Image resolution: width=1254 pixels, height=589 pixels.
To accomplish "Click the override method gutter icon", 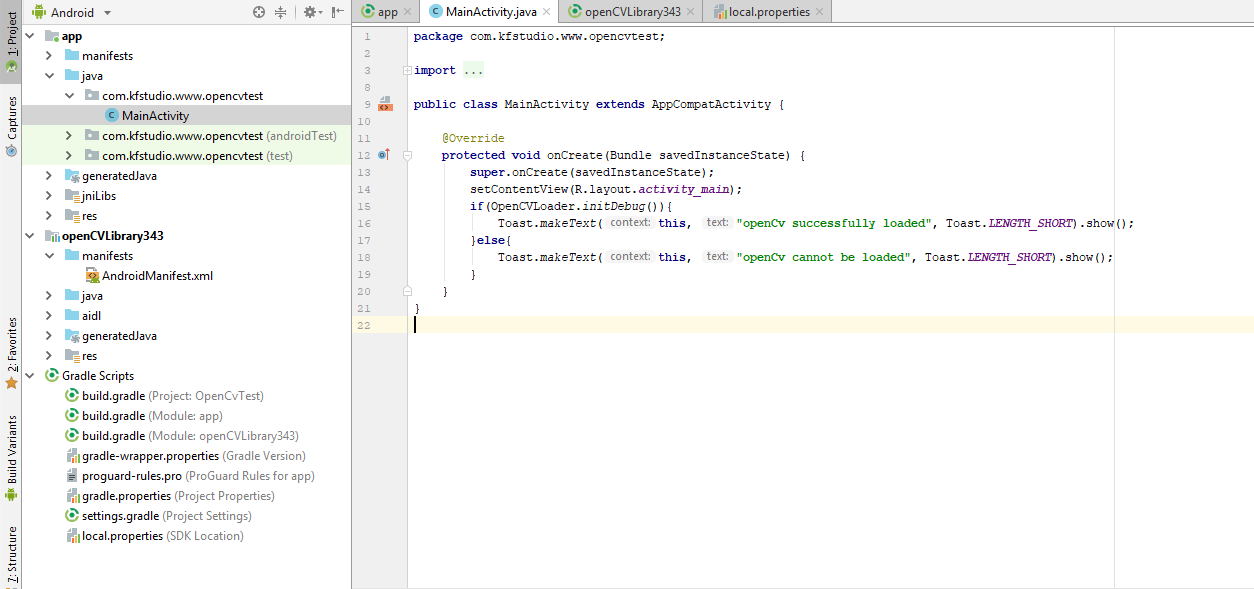I will click(x=384, y=155).
